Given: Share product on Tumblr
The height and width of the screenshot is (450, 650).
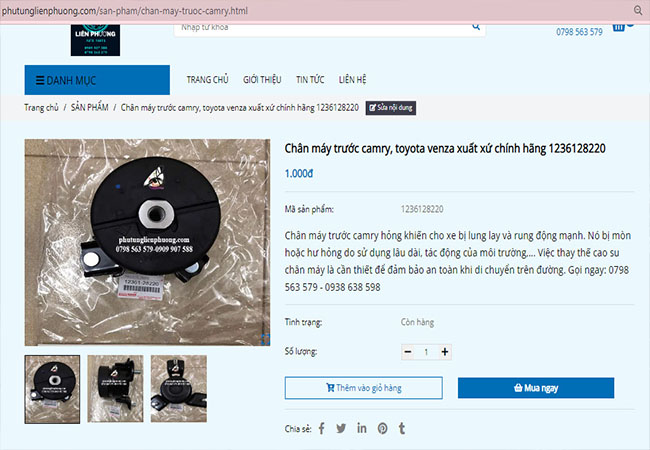Looking at the screenshot, I should coord(402,428).
